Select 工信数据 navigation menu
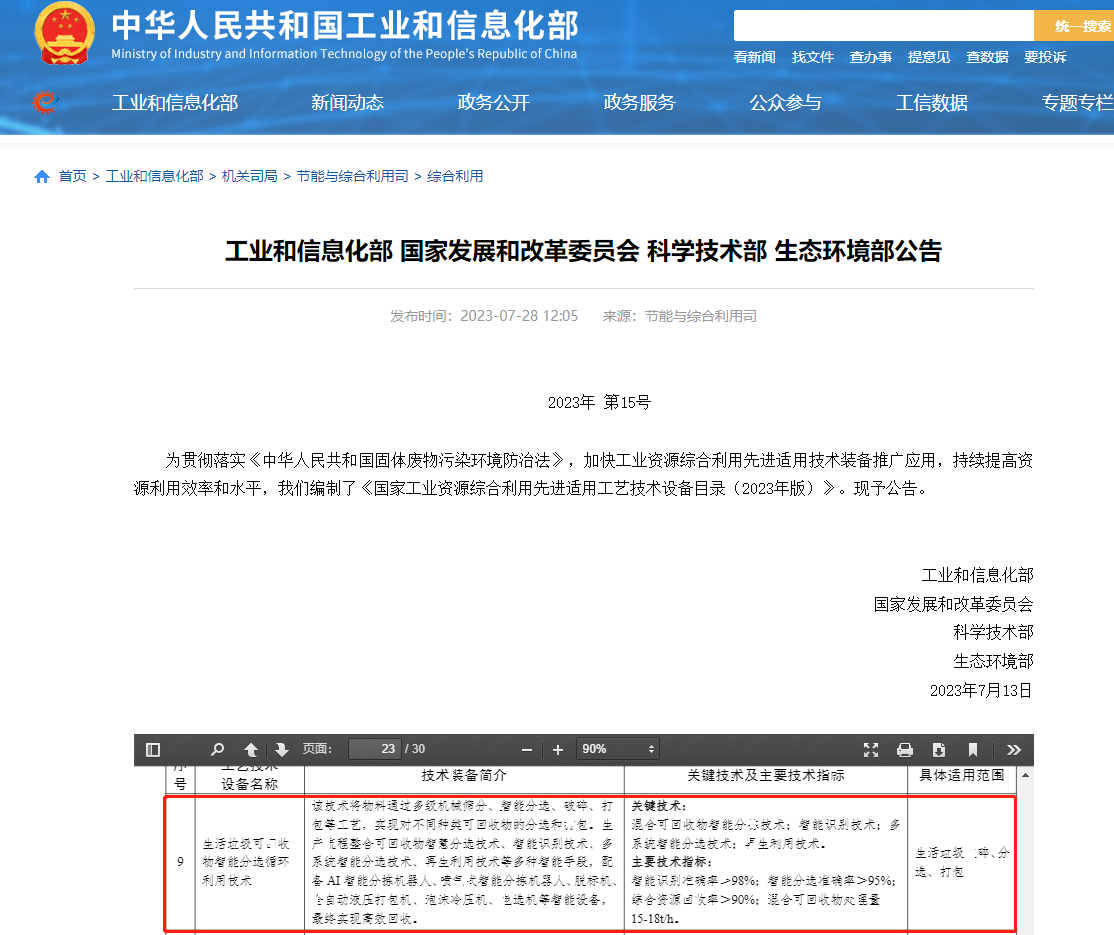 point(931,102)
